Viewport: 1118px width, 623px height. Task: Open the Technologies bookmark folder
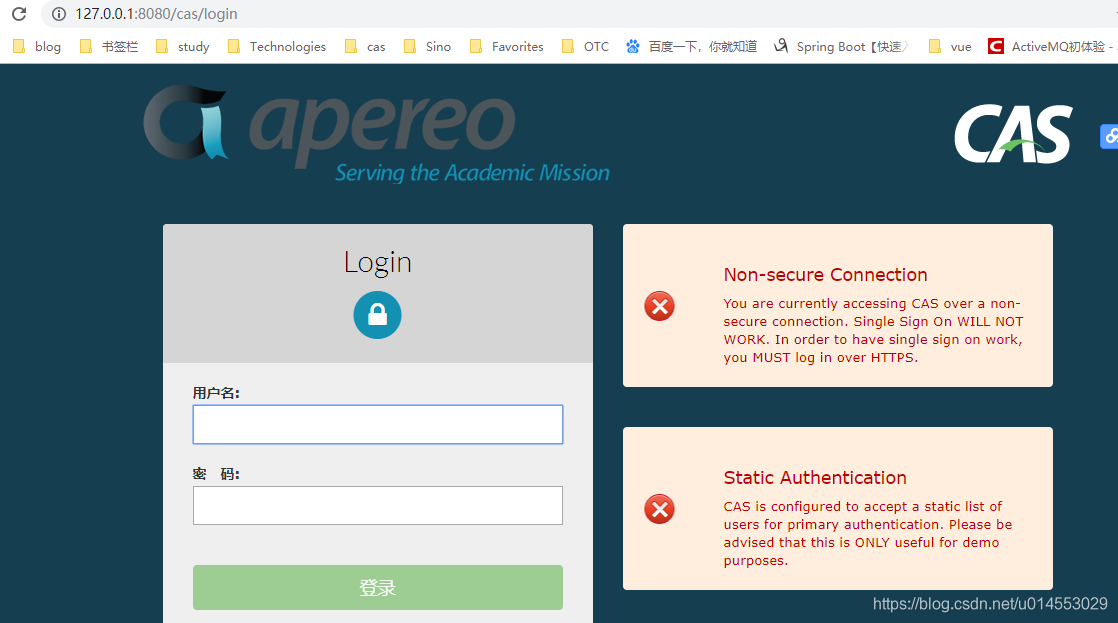click(x=277, y=46)
